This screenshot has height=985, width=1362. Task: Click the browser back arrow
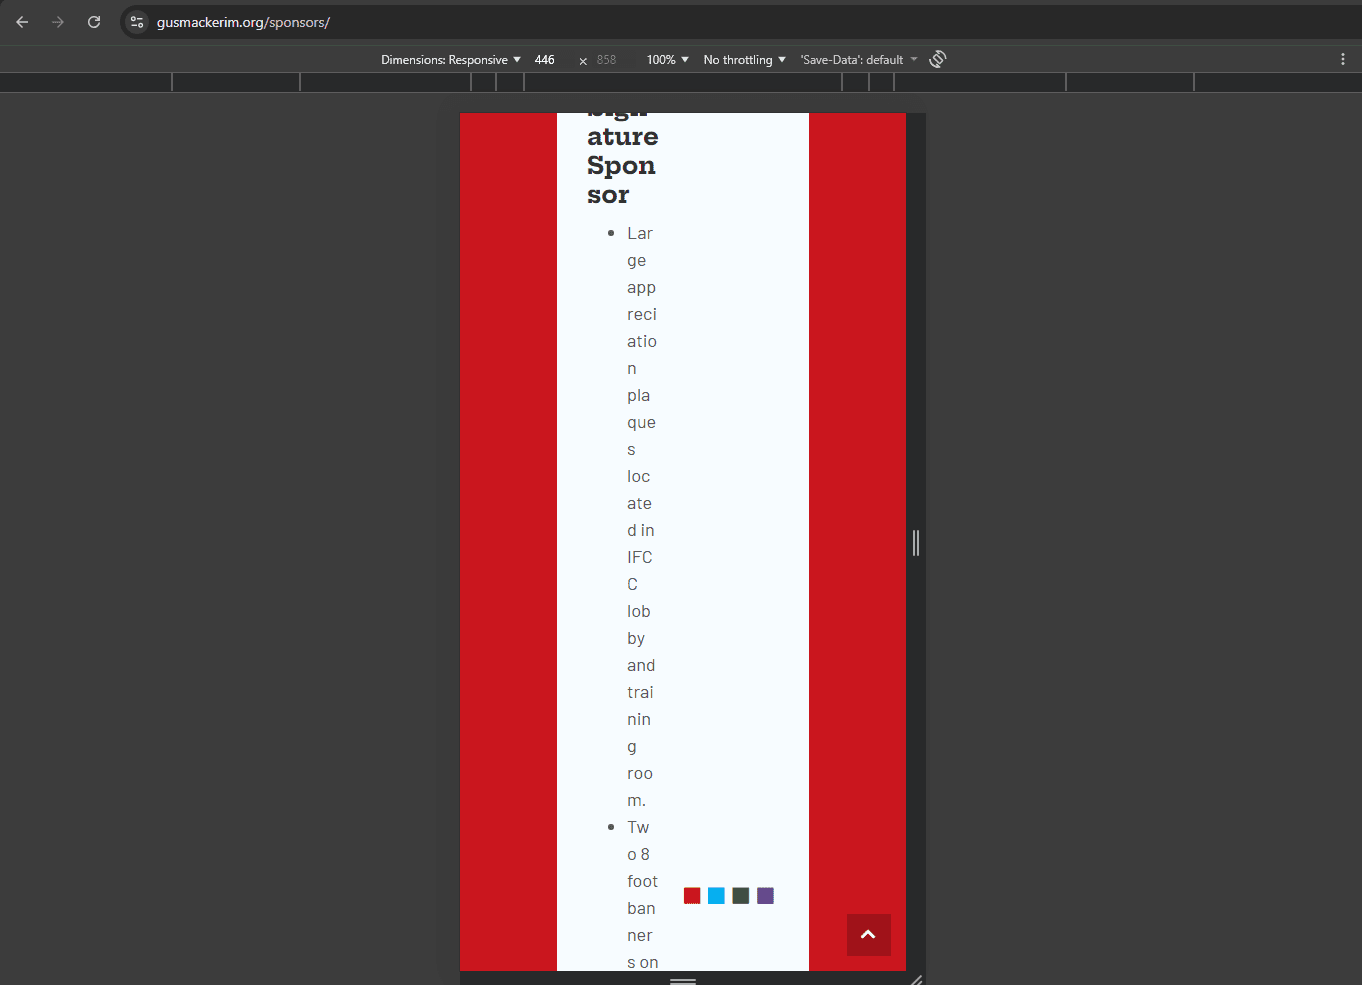coord(22,22)
